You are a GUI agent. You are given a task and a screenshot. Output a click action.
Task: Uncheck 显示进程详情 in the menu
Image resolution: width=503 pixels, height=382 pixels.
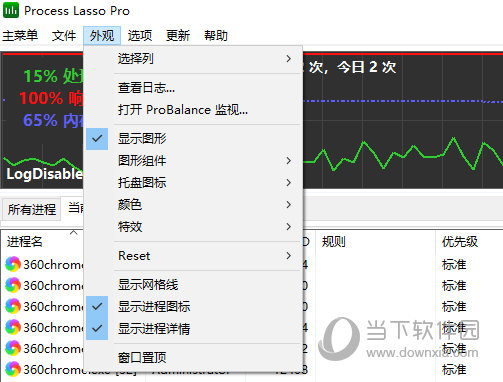[193, 329]
